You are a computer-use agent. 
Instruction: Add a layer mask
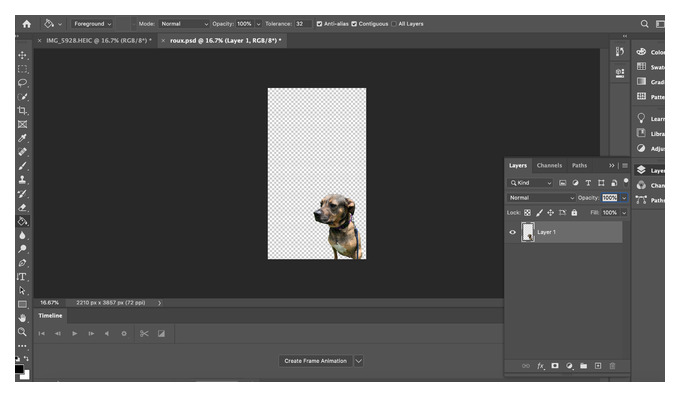coord(555,366)
